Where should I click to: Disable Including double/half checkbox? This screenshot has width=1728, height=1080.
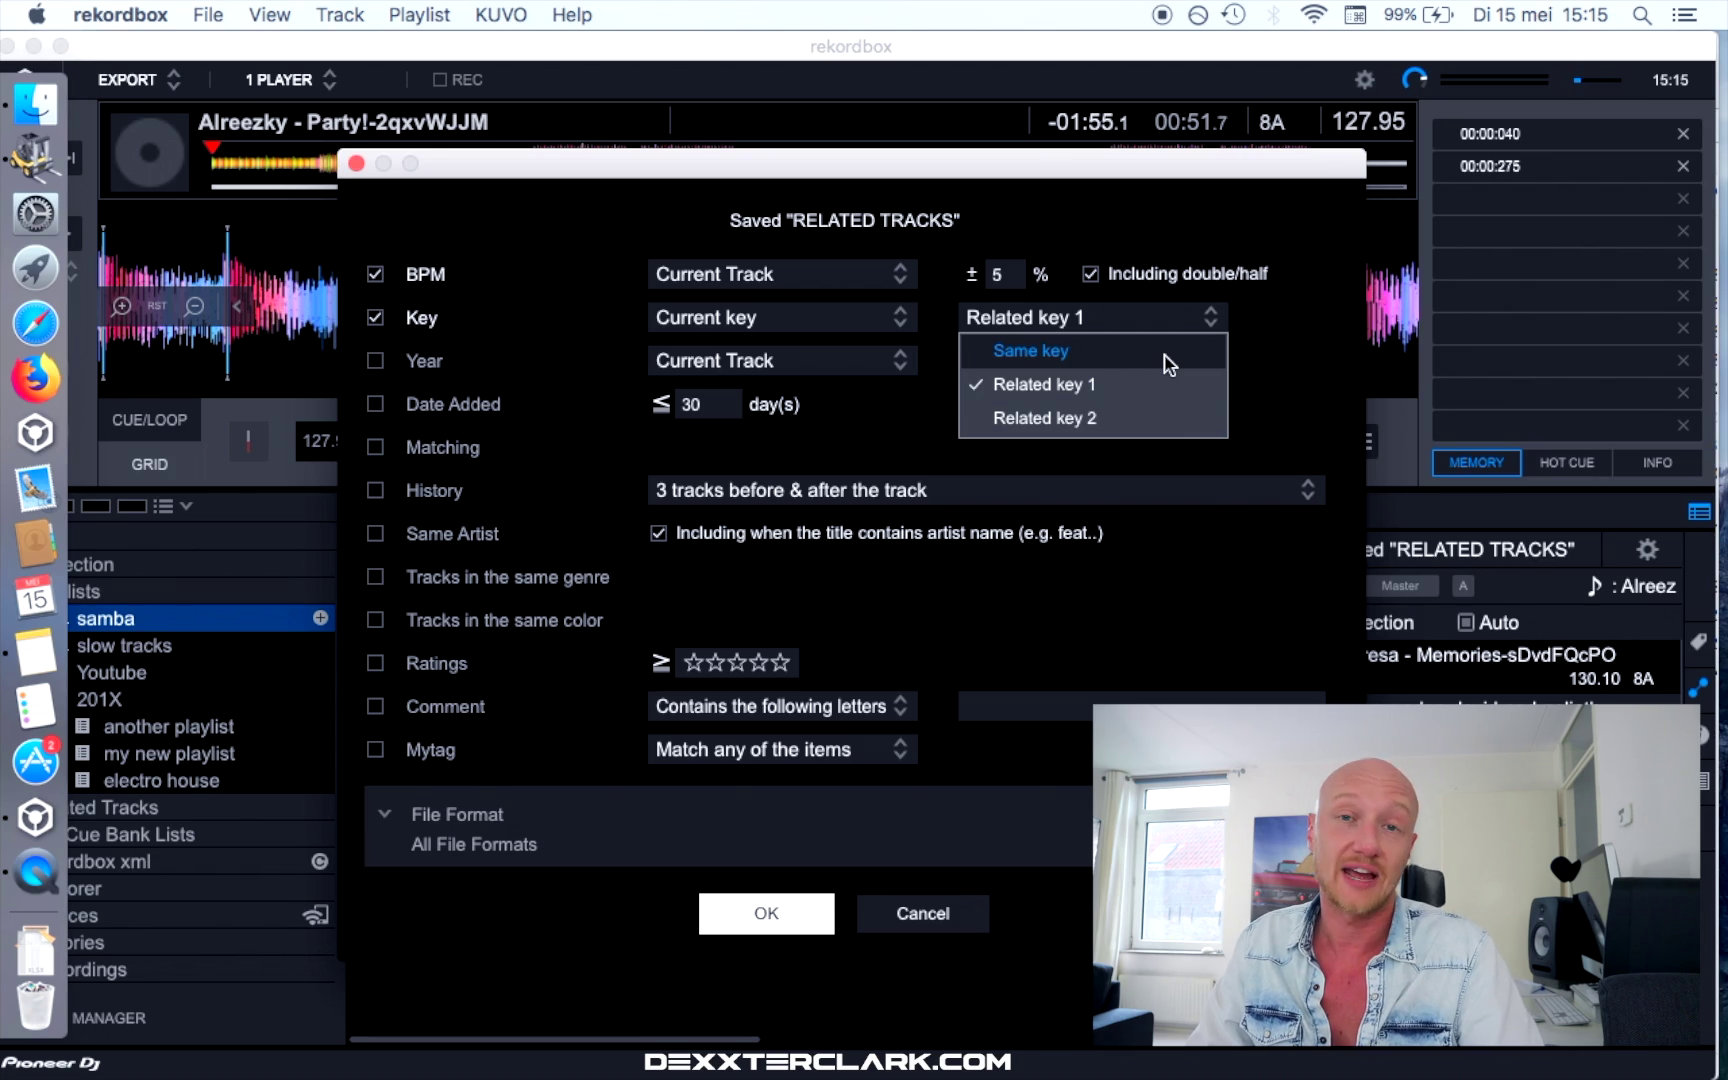[x=1090, y=274]
